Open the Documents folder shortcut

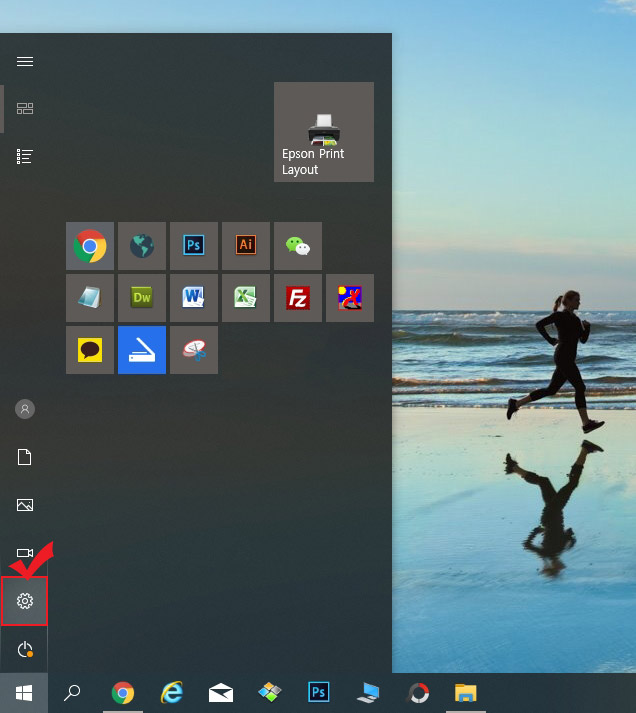(25, 457)
